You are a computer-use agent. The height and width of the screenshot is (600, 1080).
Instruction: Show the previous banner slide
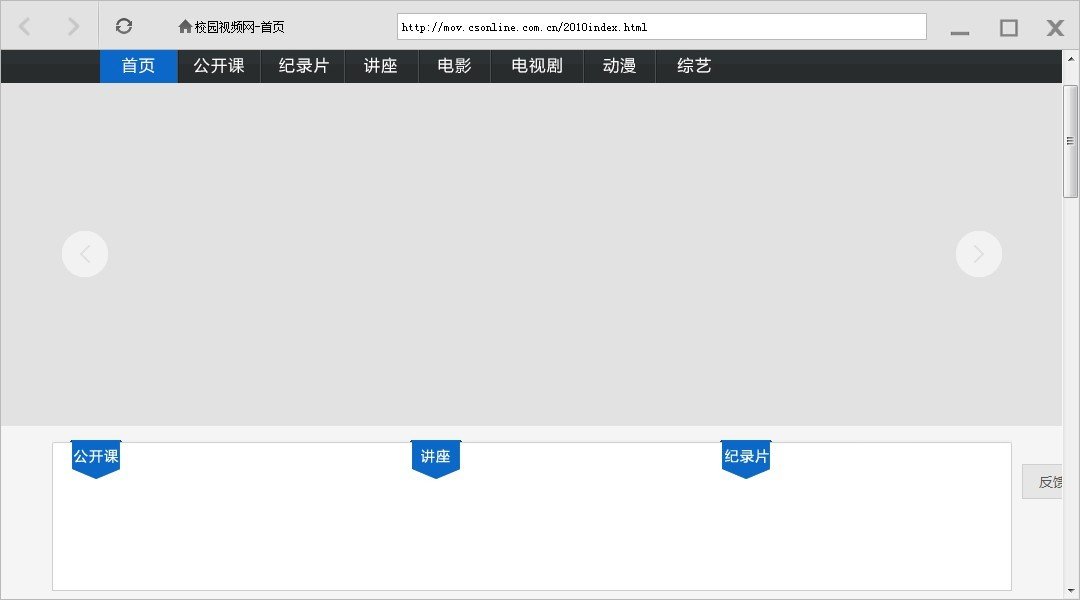click(x=85, y=254)
